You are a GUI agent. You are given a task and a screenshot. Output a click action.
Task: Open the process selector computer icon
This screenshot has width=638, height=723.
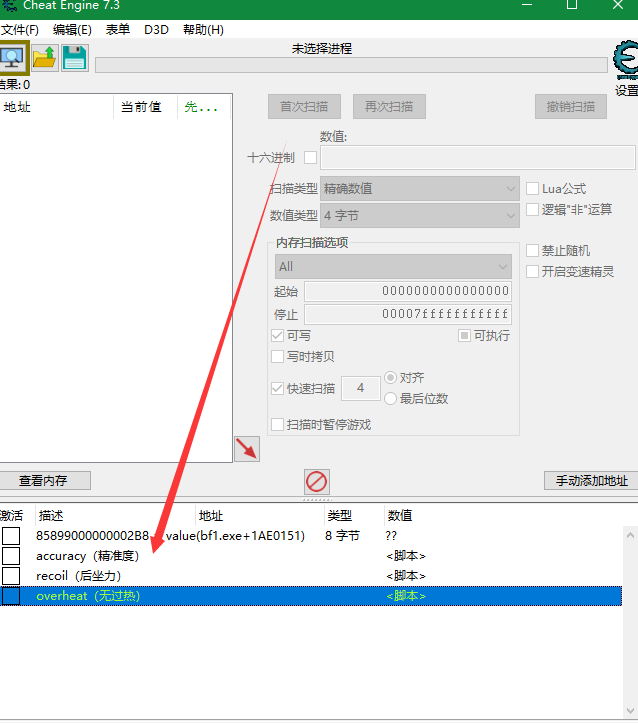click(13, 58)
